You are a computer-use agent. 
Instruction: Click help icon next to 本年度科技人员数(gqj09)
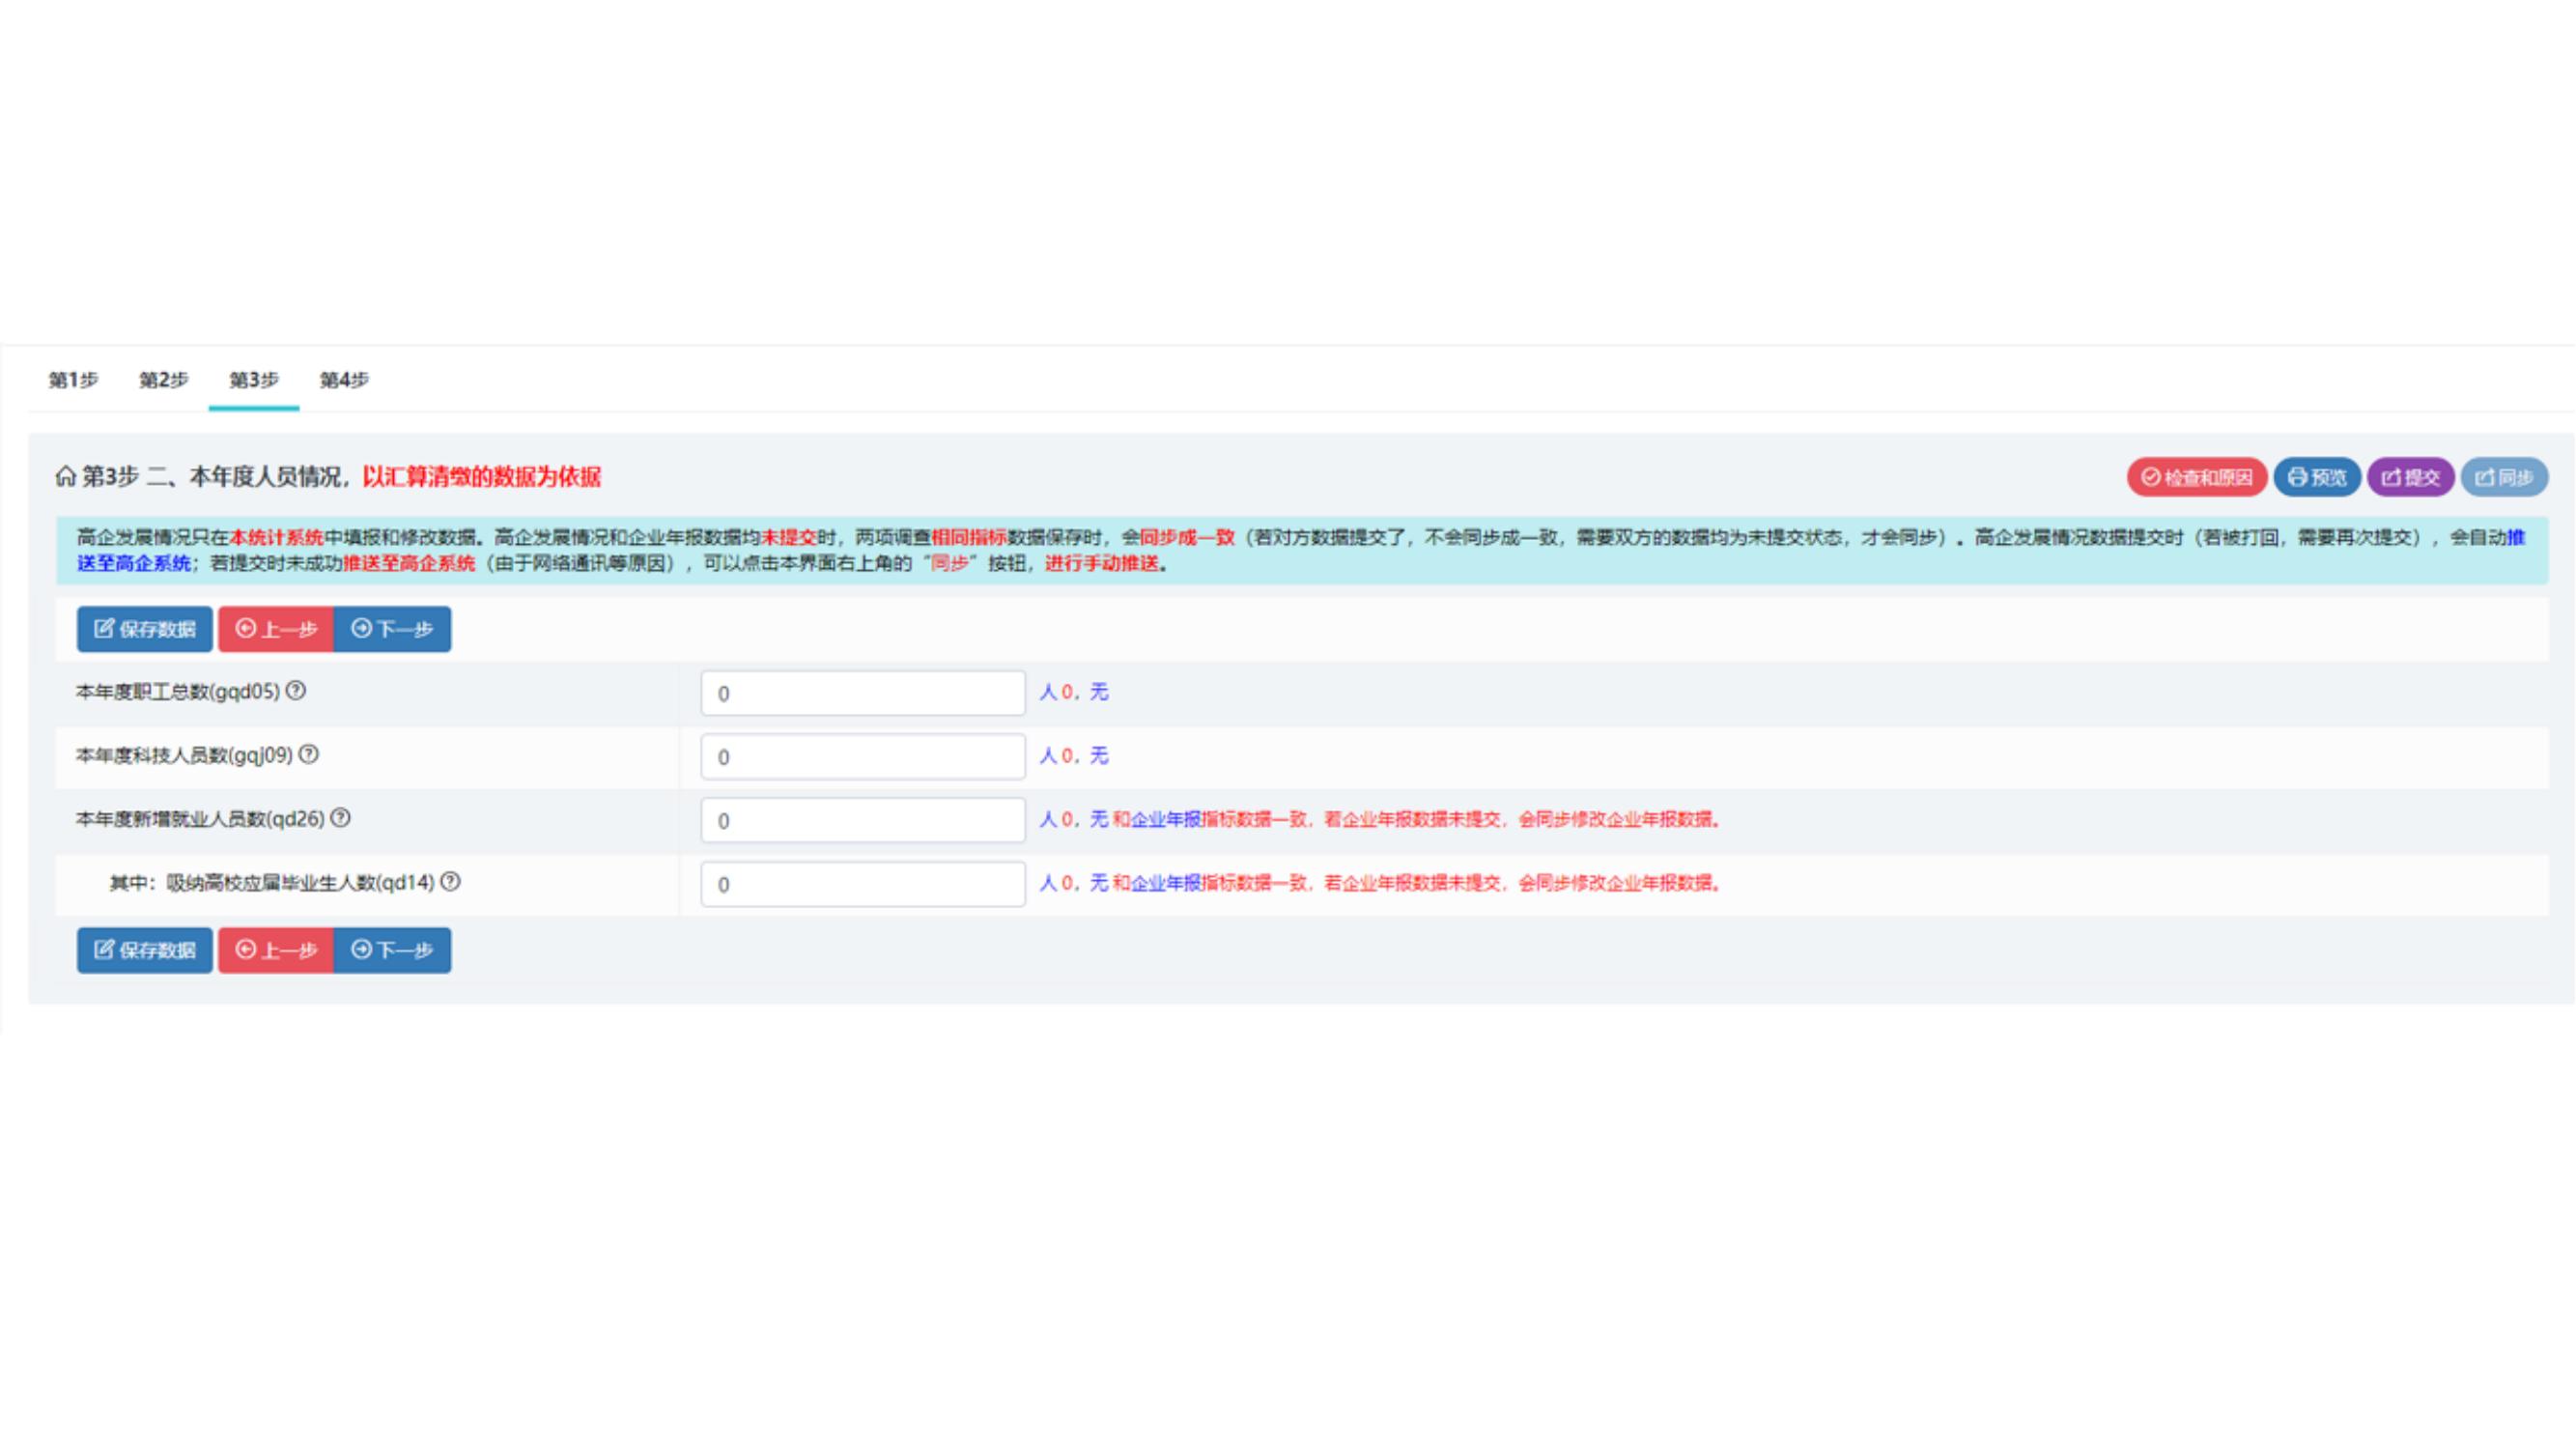pyautogui.click(x=309, y=754)
